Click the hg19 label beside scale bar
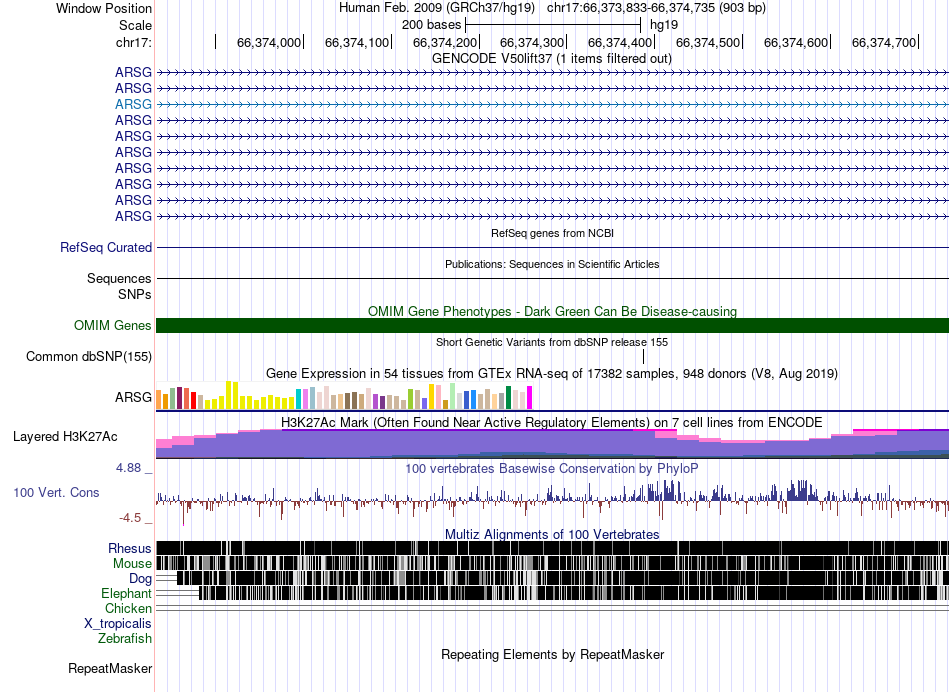950x692 pixels. pos(664,25)
